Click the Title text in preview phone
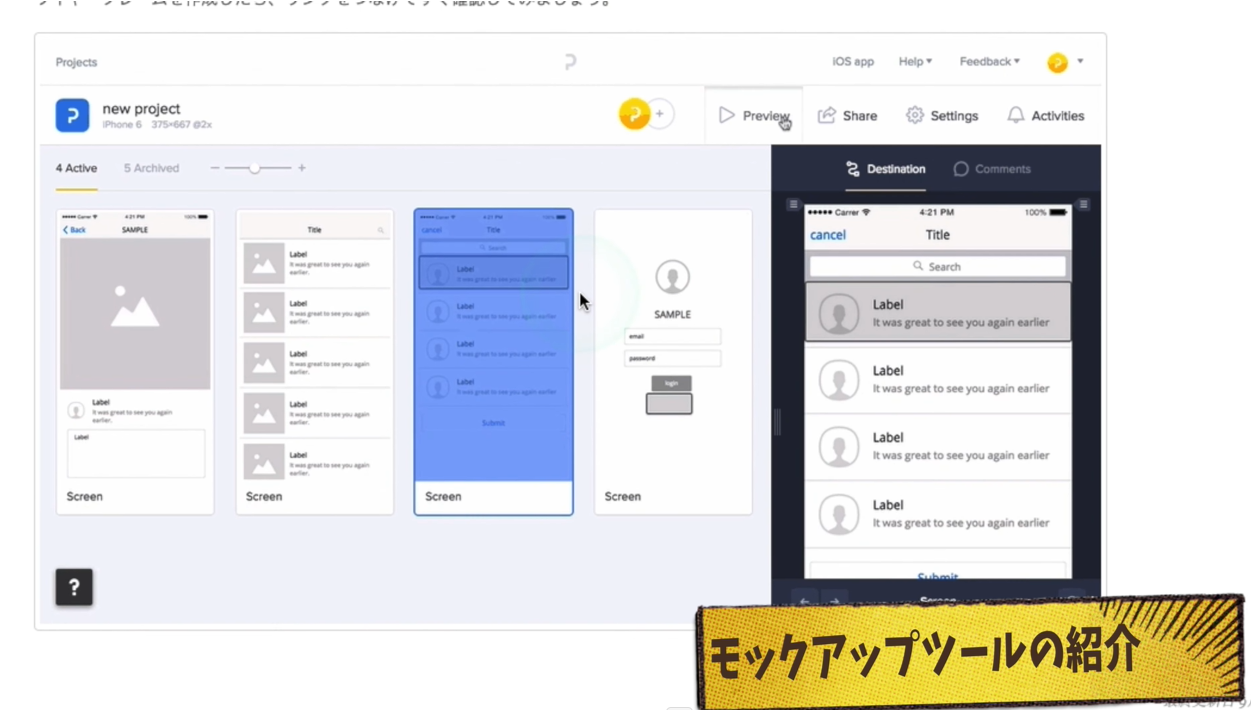1251x710 pixels. [938, 235]
